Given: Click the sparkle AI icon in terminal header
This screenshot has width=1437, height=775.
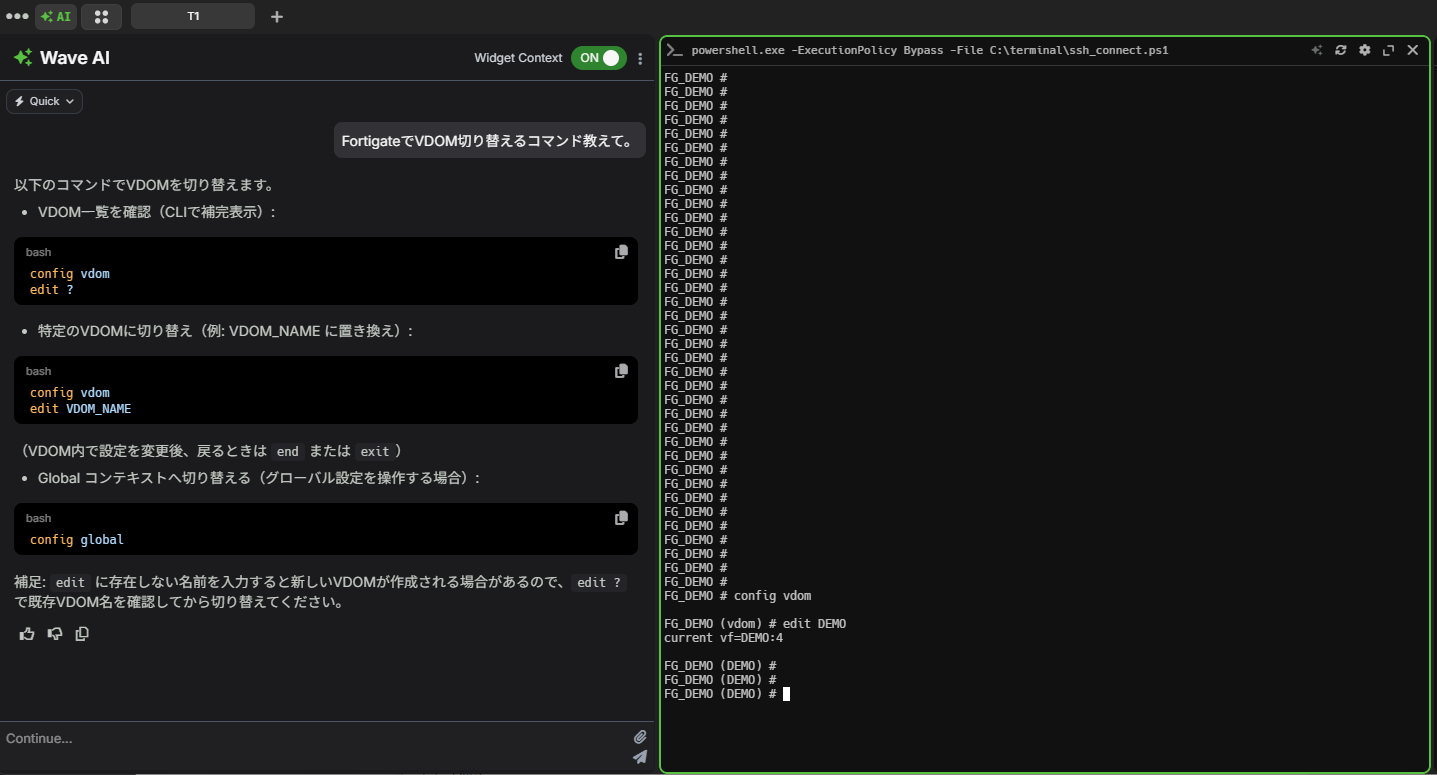Looking at the screenshot, I should pos(1317,50).
